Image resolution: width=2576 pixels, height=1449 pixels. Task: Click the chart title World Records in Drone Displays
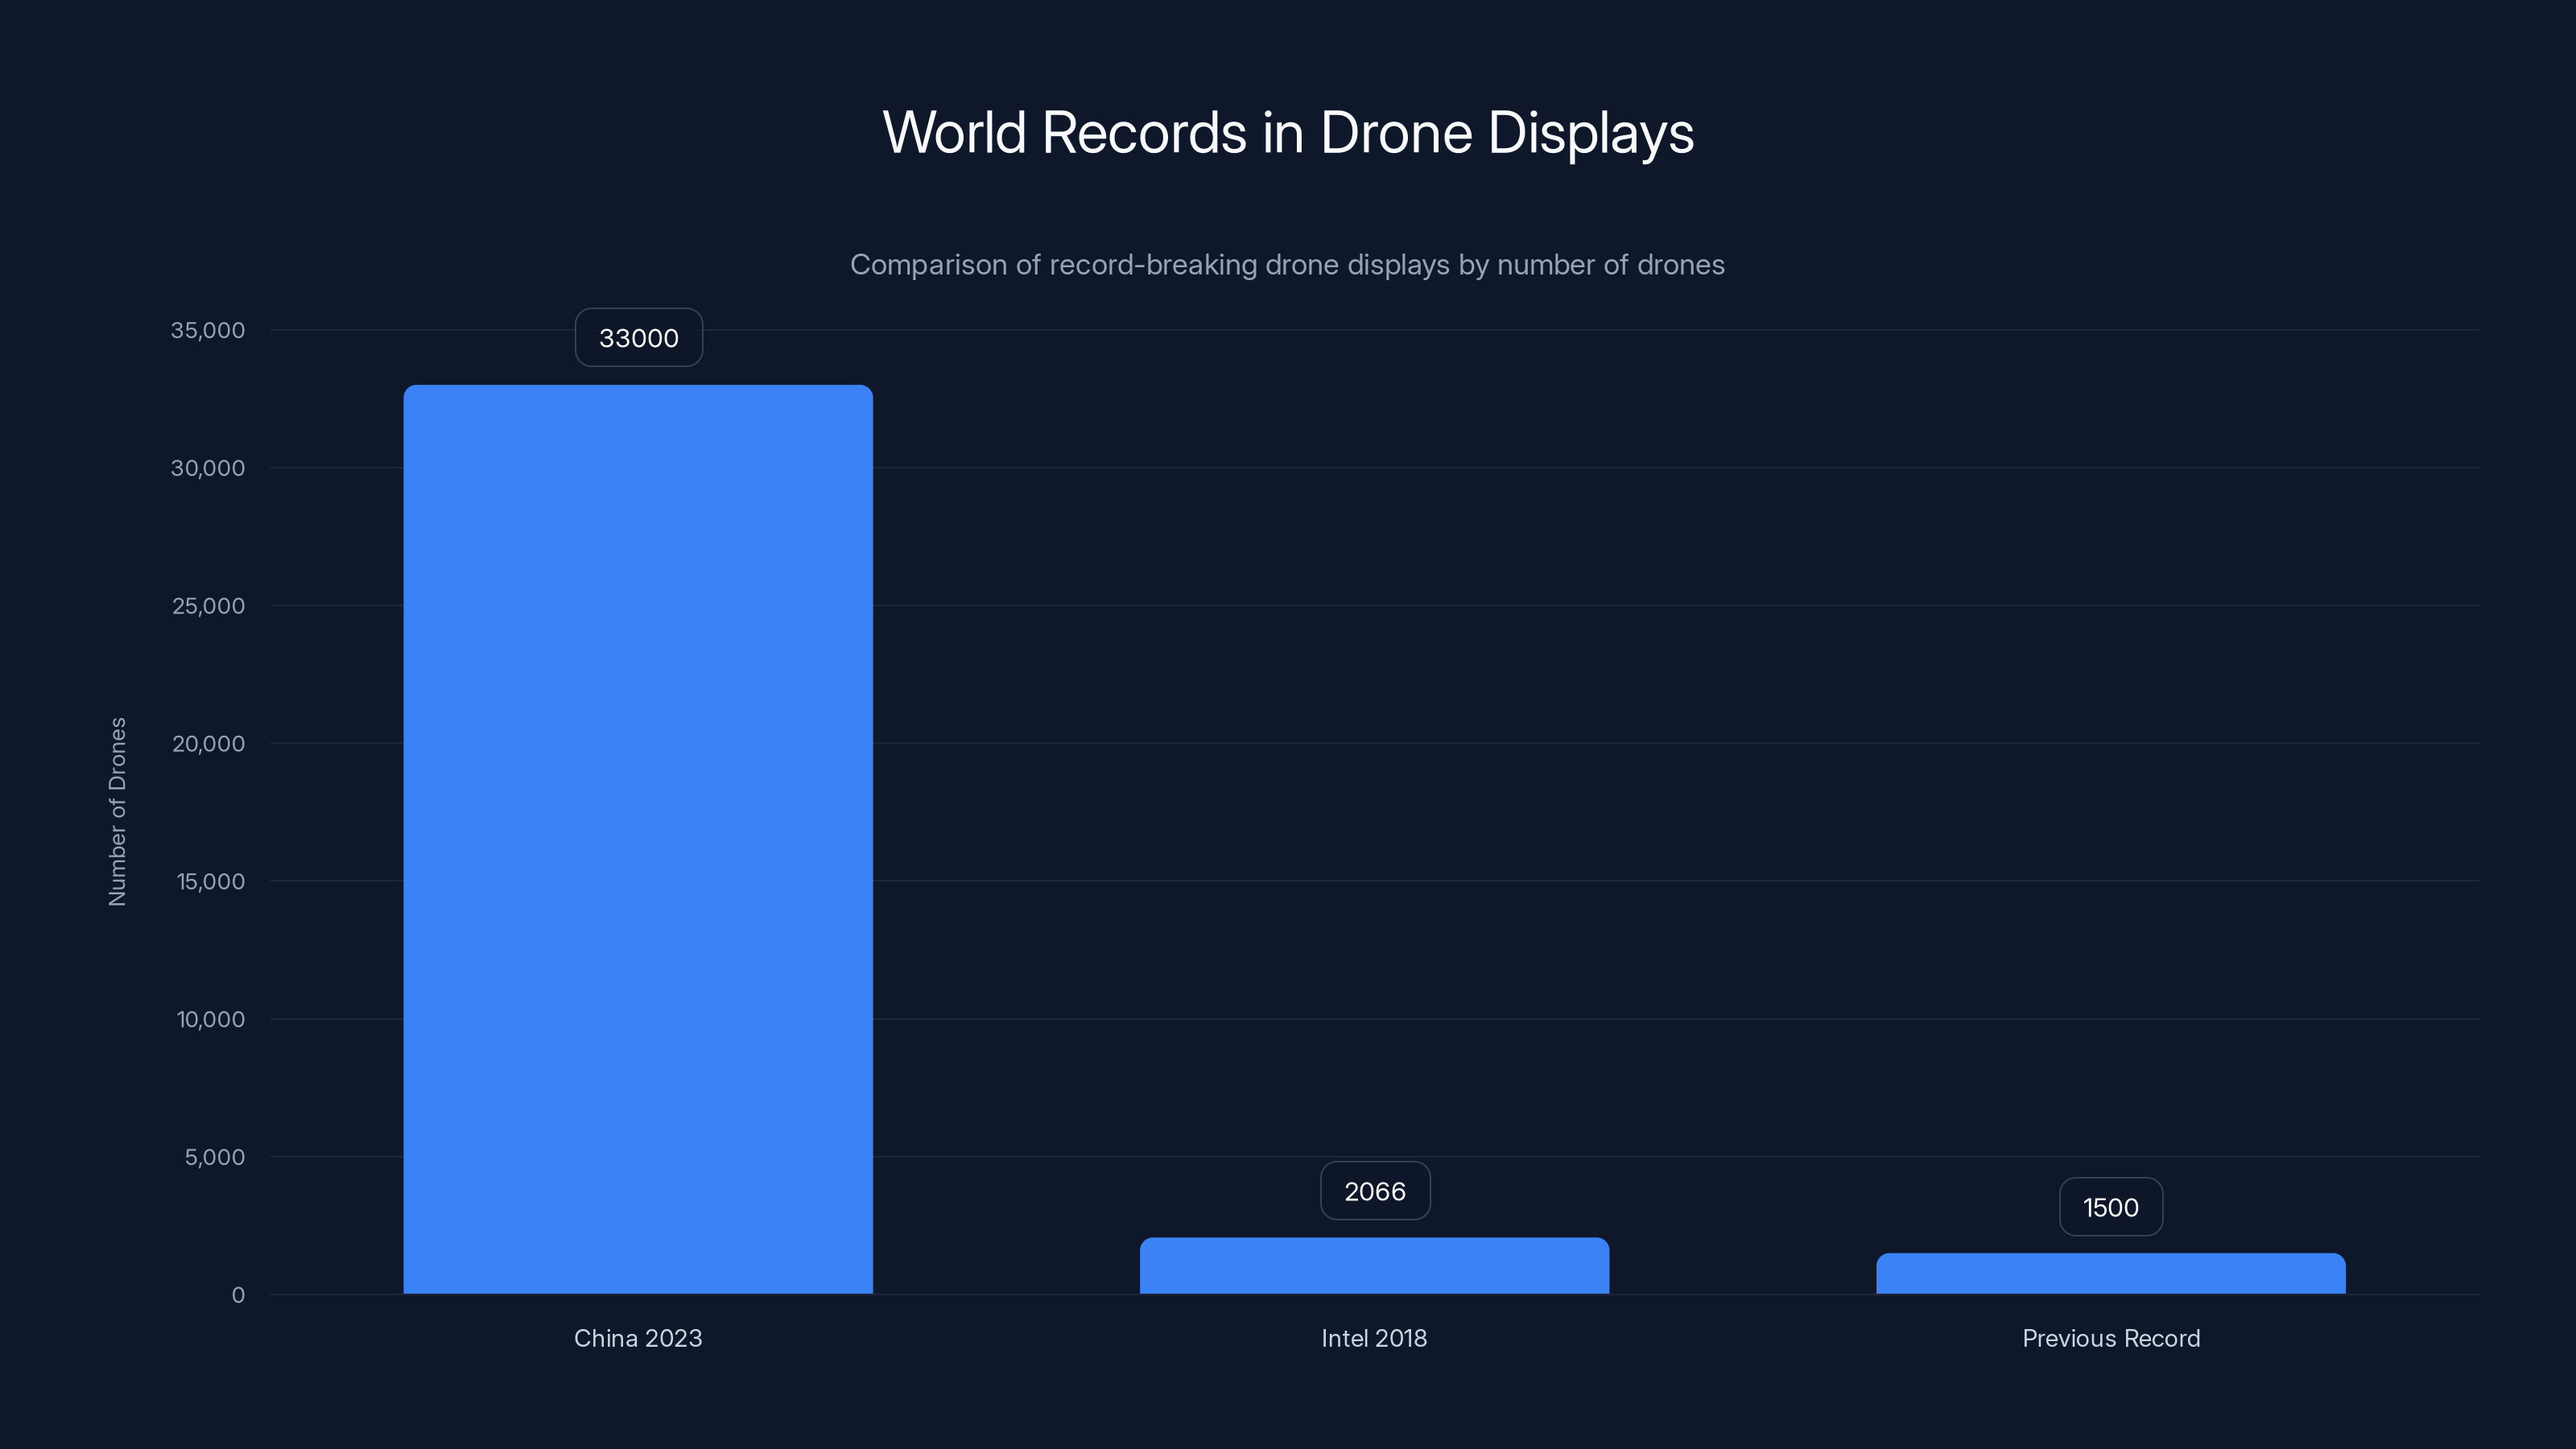click(1288, 133)
